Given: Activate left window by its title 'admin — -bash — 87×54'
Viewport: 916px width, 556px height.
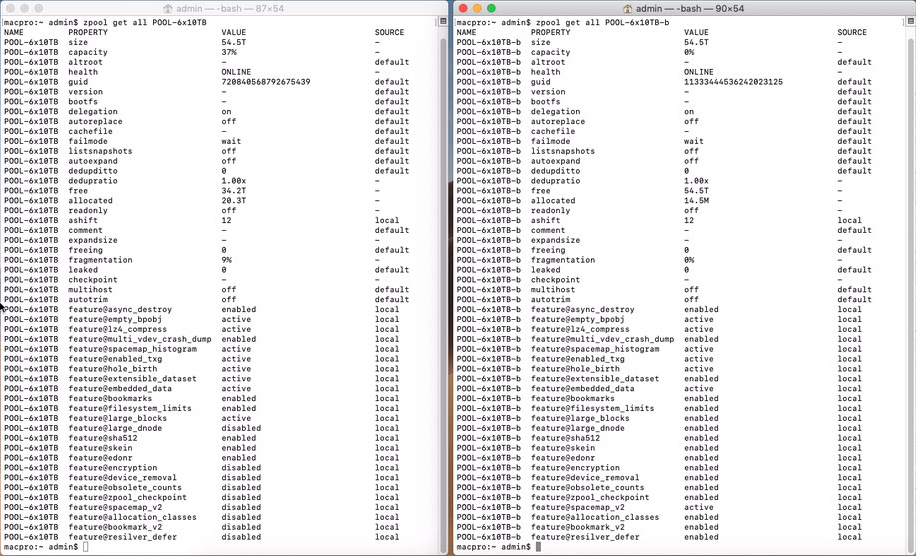Looking at the screenshot, I should coord(230,9).
